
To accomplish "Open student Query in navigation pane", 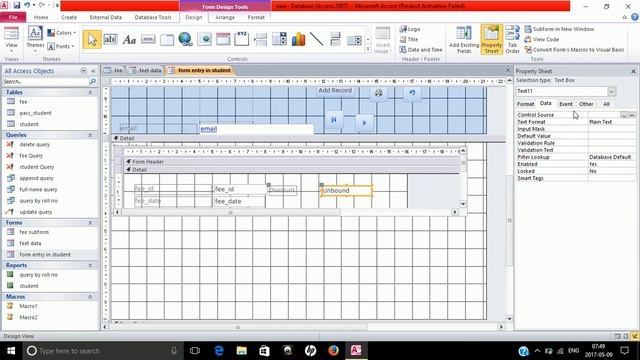I will (x=37, y=167).
